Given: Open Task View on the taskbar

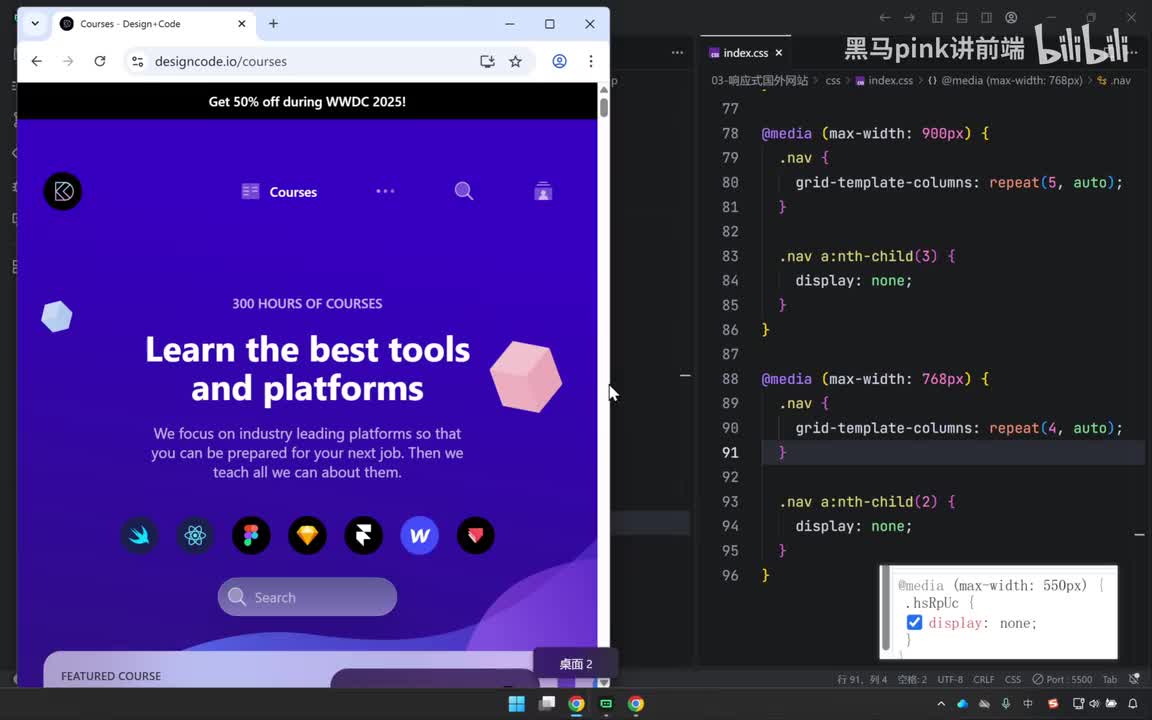Looking at the screenshot, I should coord(547,704).
